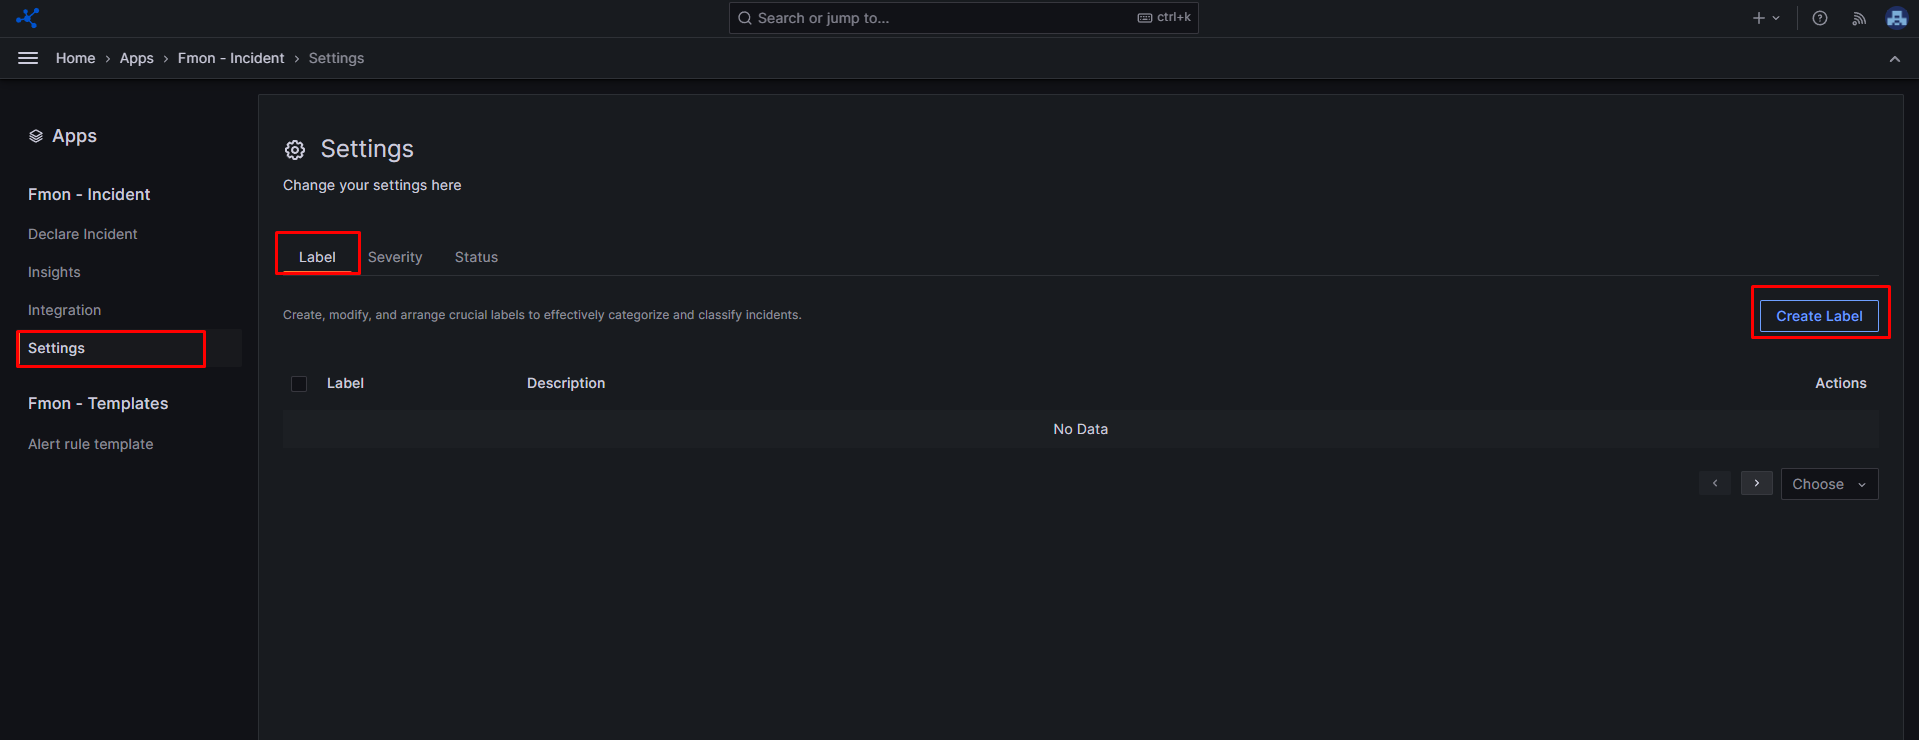The height and width of the screenshot is (740, 1919).
Task: Go to previous page arrow
Action: point(1714,484)
